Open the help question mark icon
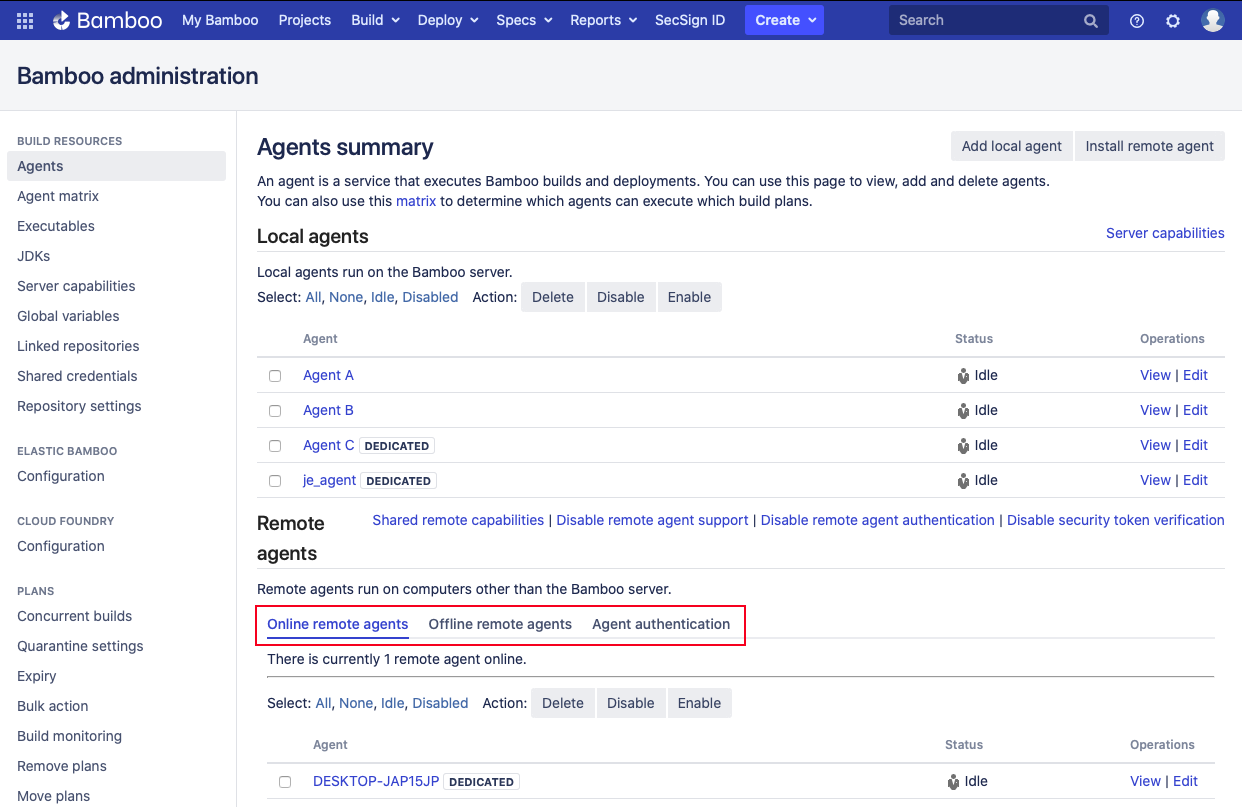The width and height of the screenshot is (1242, 807). coord(1136,19)
